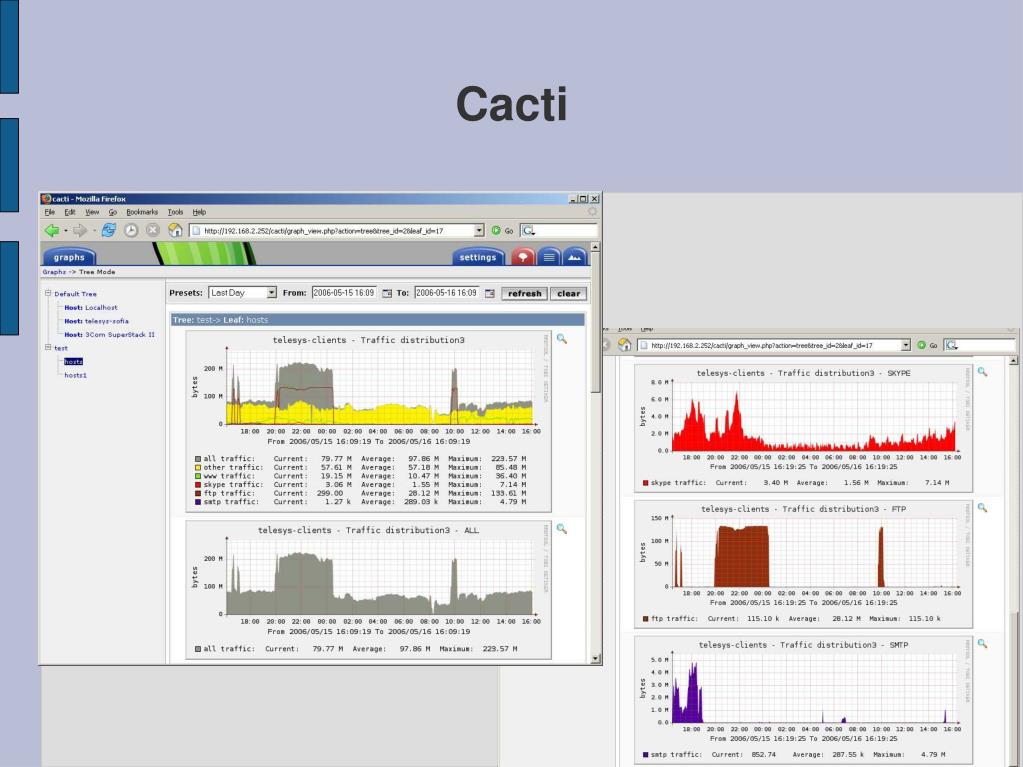This screenshot has width=1023, height=767.
Task: Click the Traffic distribution3 SMTP graph image
Action: coord(804,700)
